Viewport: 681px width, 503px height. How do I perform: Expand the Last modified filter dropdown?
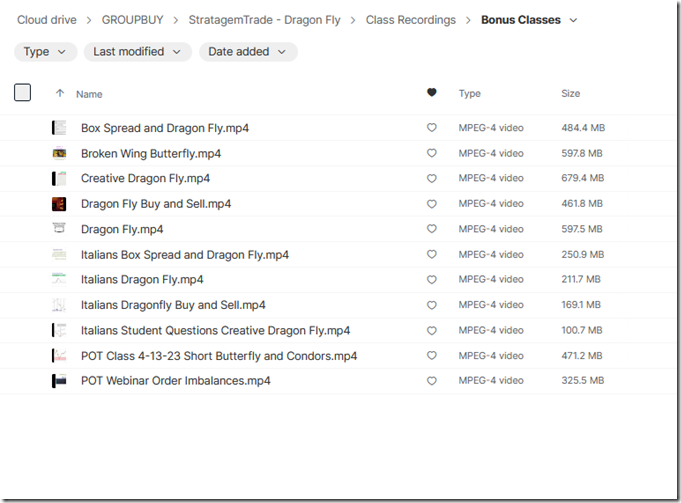pos(137,52)
